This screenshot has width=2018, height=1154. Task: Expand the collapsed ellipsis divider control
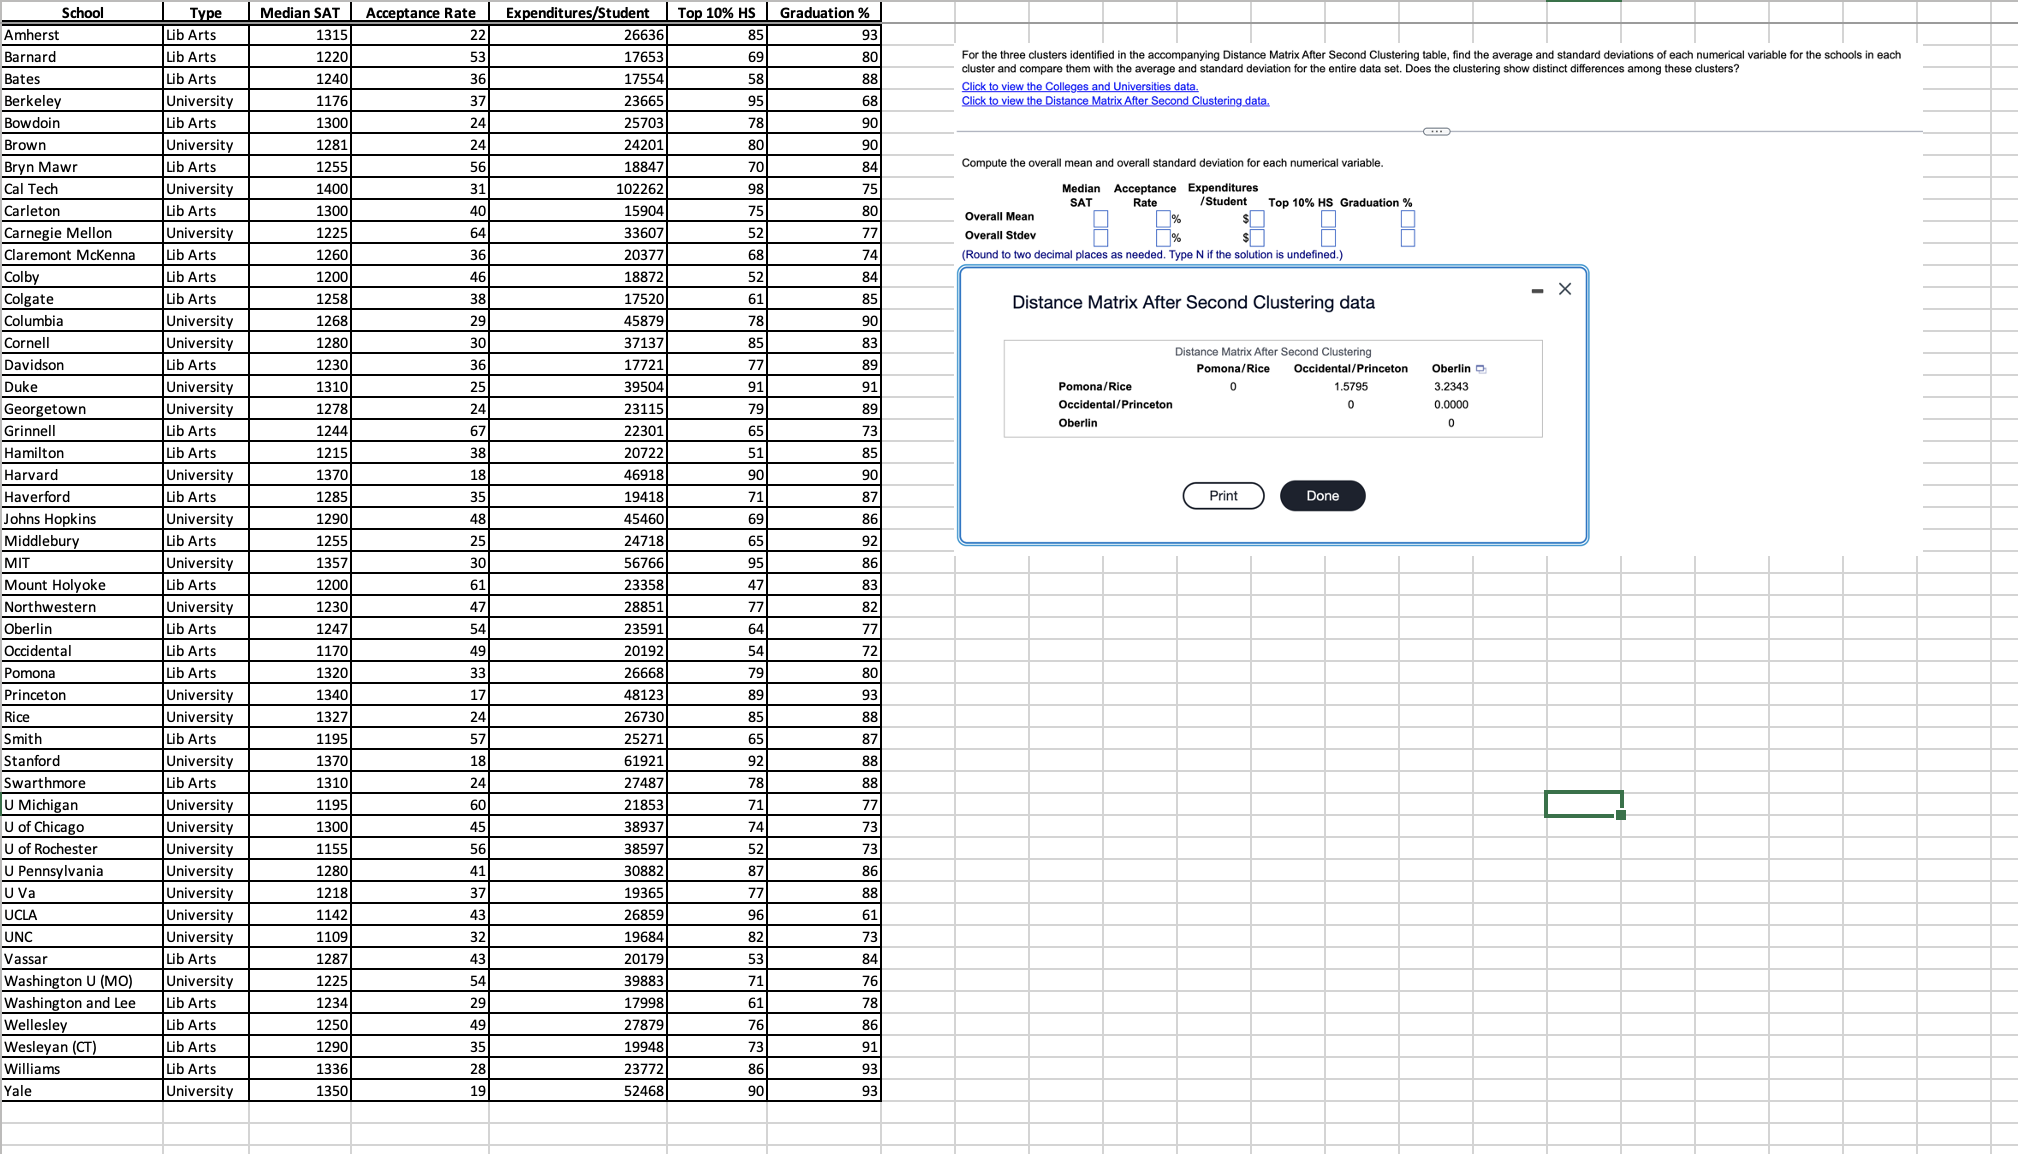coord(1437,131)
